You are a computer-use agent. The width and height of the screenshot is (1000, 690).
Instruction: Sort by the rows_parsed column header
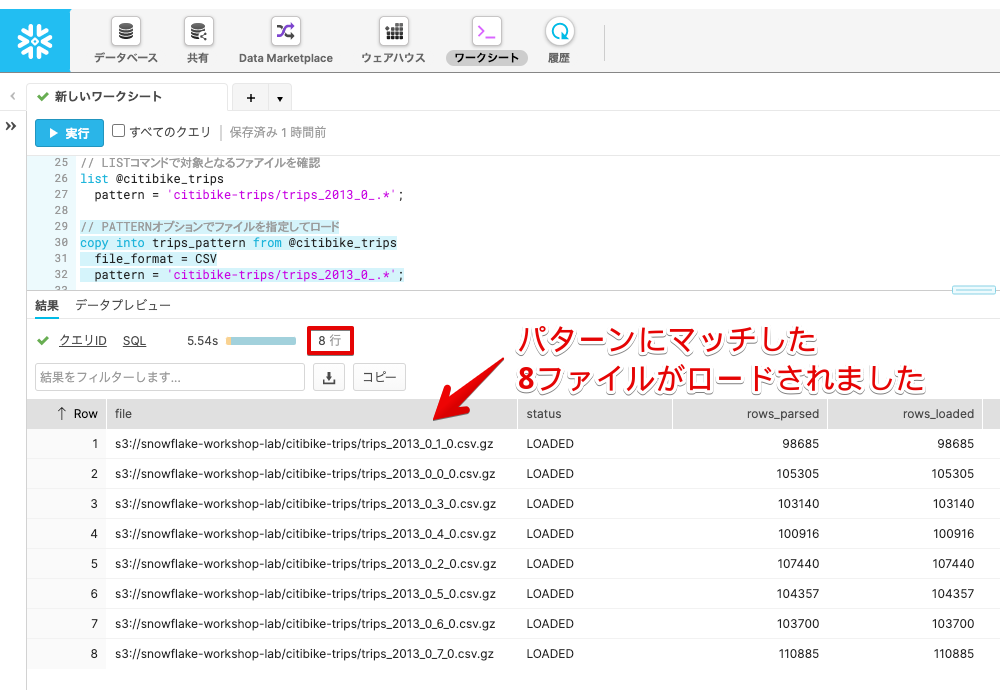(750, 414)
